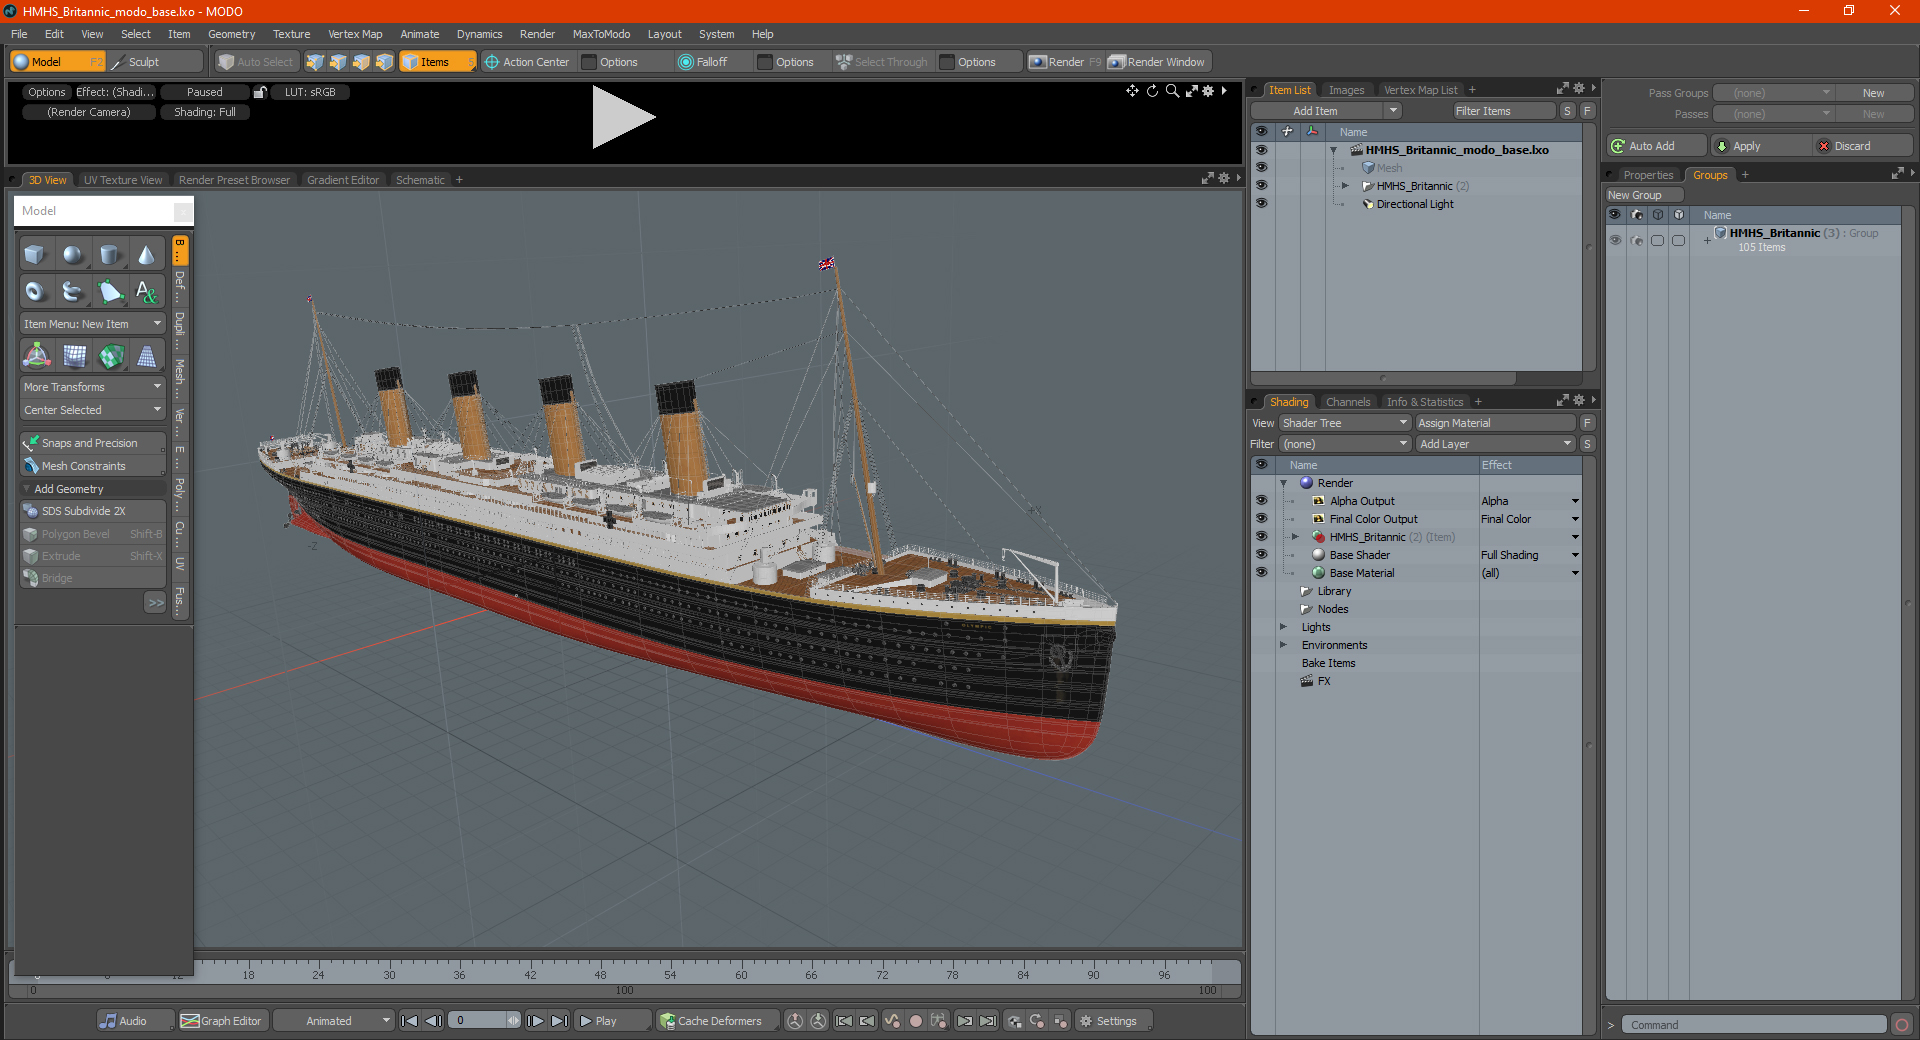
Task: Activate the Flex deformation grid tool icon
Action: click(74, 356)
